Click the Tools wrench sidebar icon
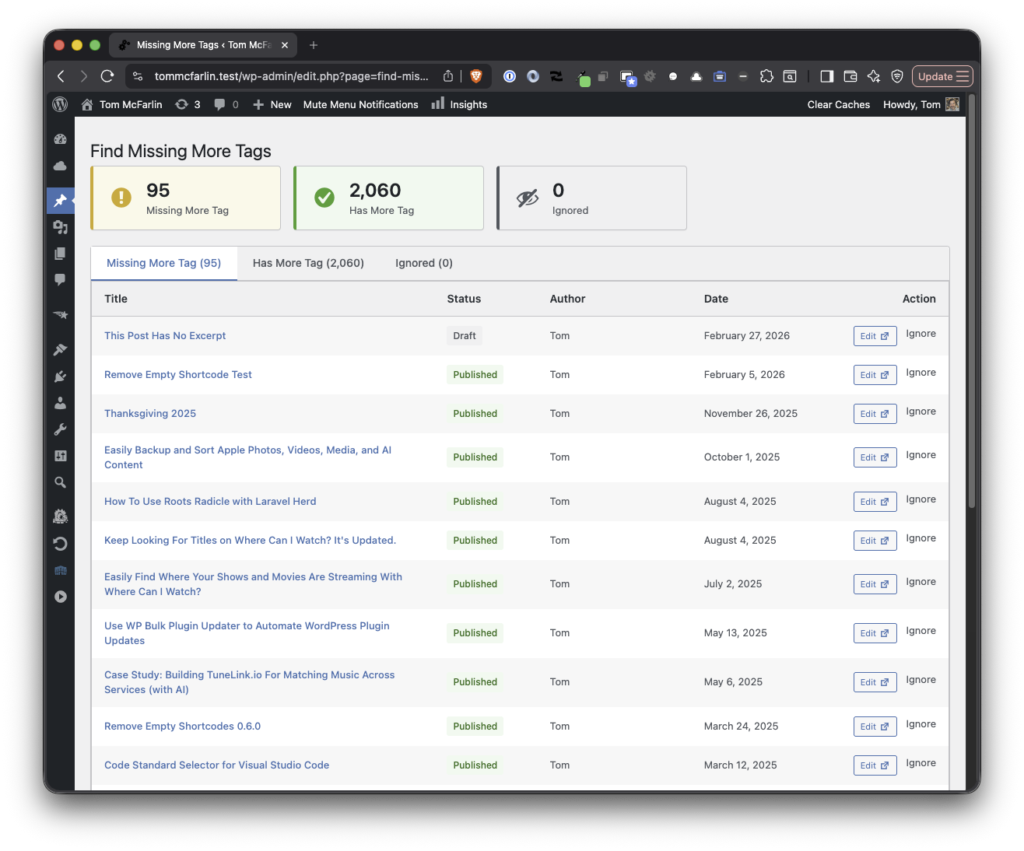The height and width of the screenshot is (851, 1024). [x=60, y=430]
